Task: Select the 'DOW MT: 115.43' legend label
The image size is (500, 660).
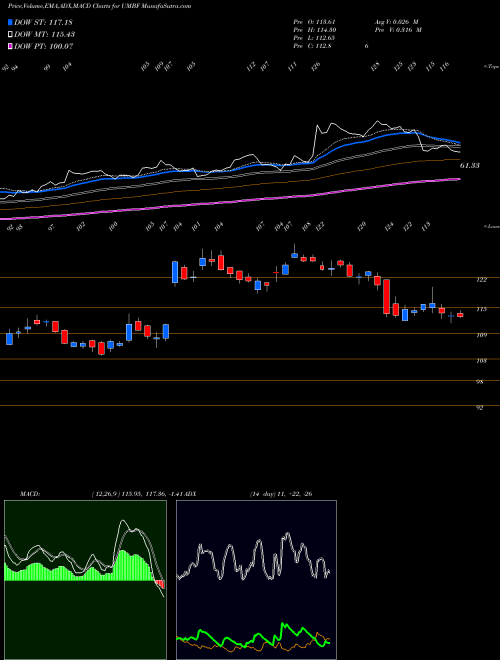Action: pos(45,34)
